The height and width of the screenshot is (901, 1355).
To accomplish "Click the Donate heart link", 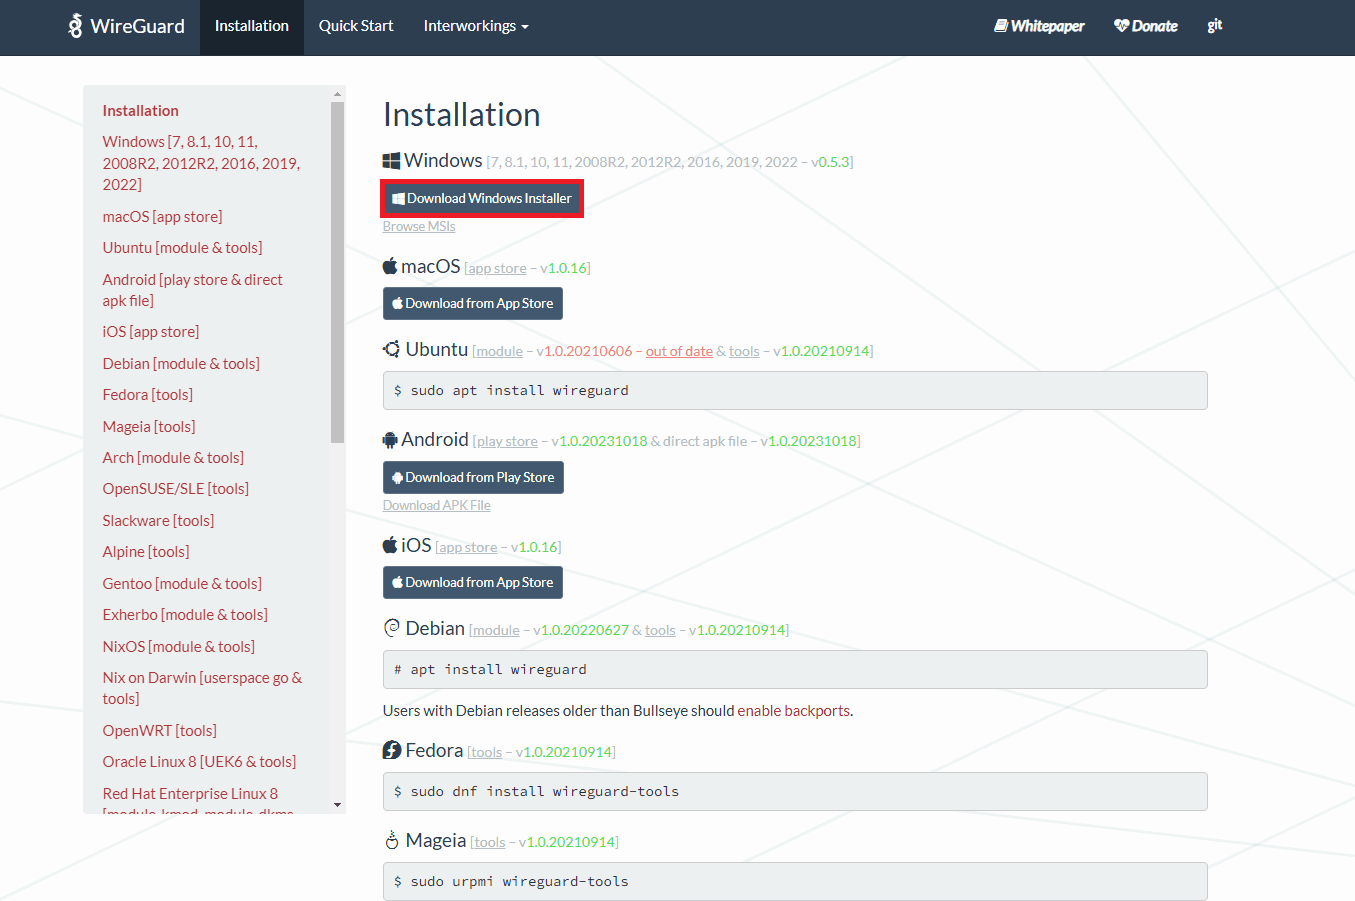I will point(1145,25).
